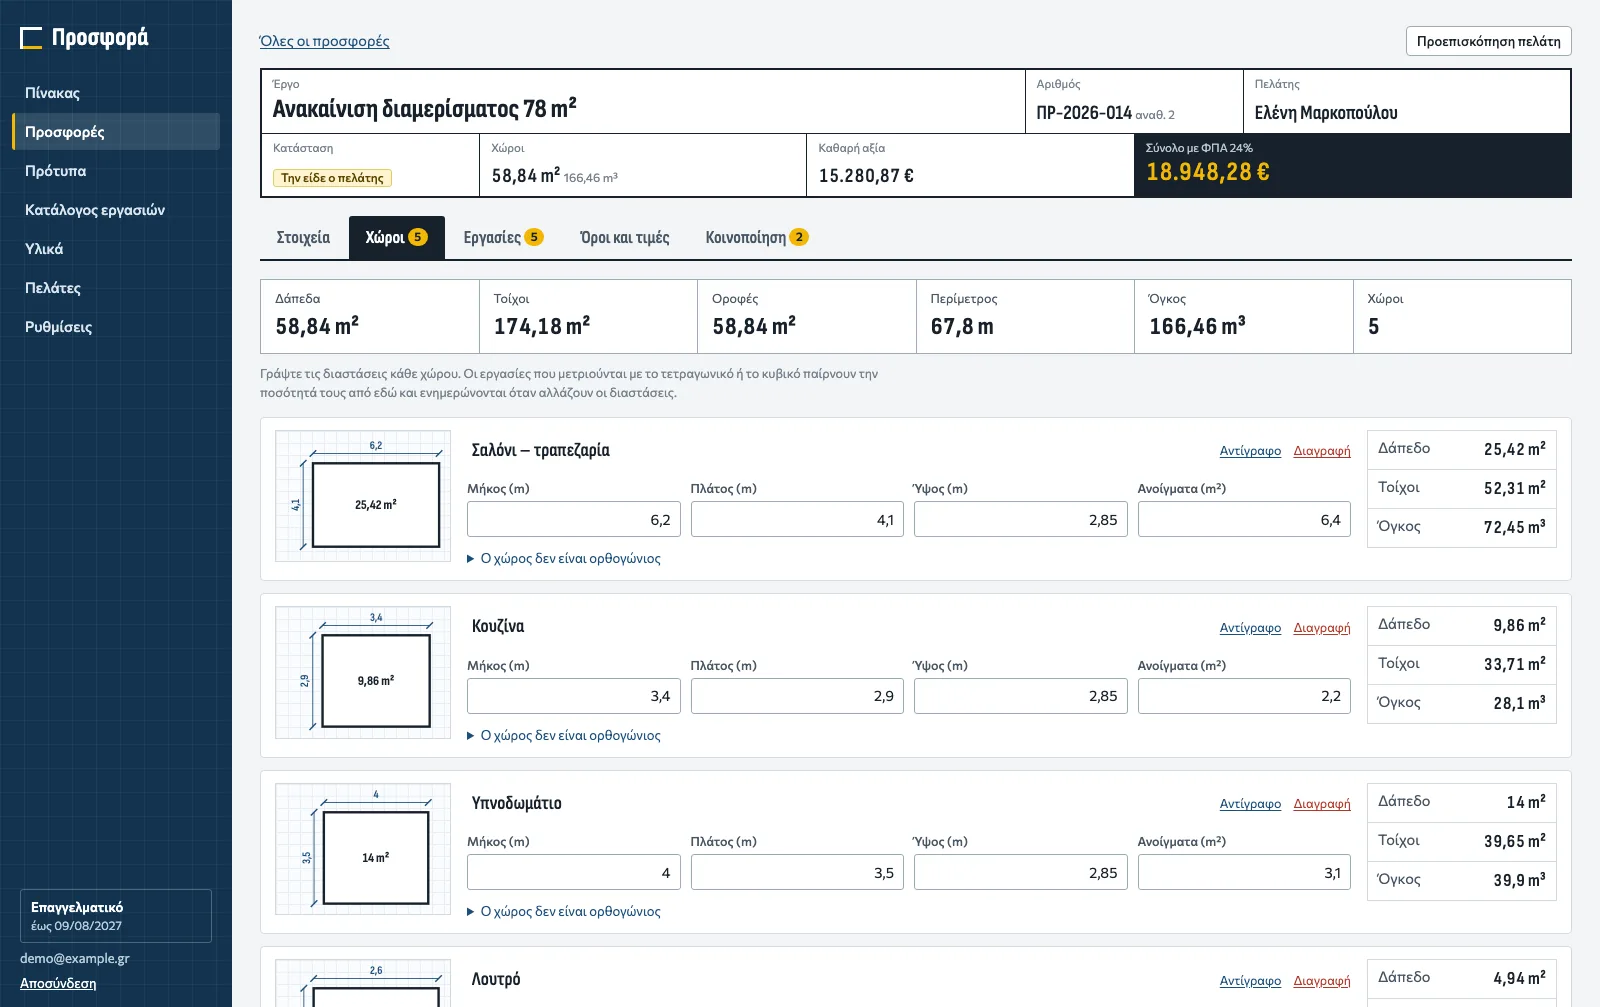Edit the Ύψος field of Σαλόνι – τραπεζαρία
Screen dimensions: 1600x1007
point(1021,520)
